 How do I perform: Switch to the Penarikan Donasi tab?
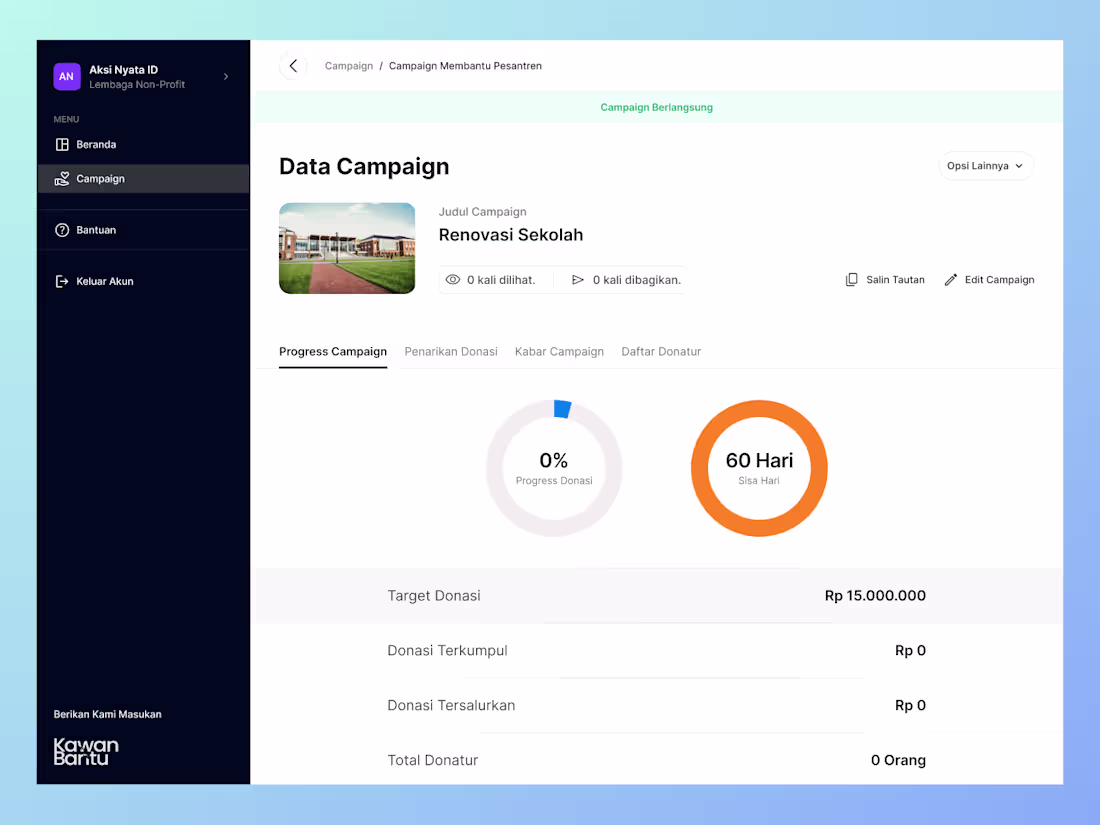click(451, 351)
